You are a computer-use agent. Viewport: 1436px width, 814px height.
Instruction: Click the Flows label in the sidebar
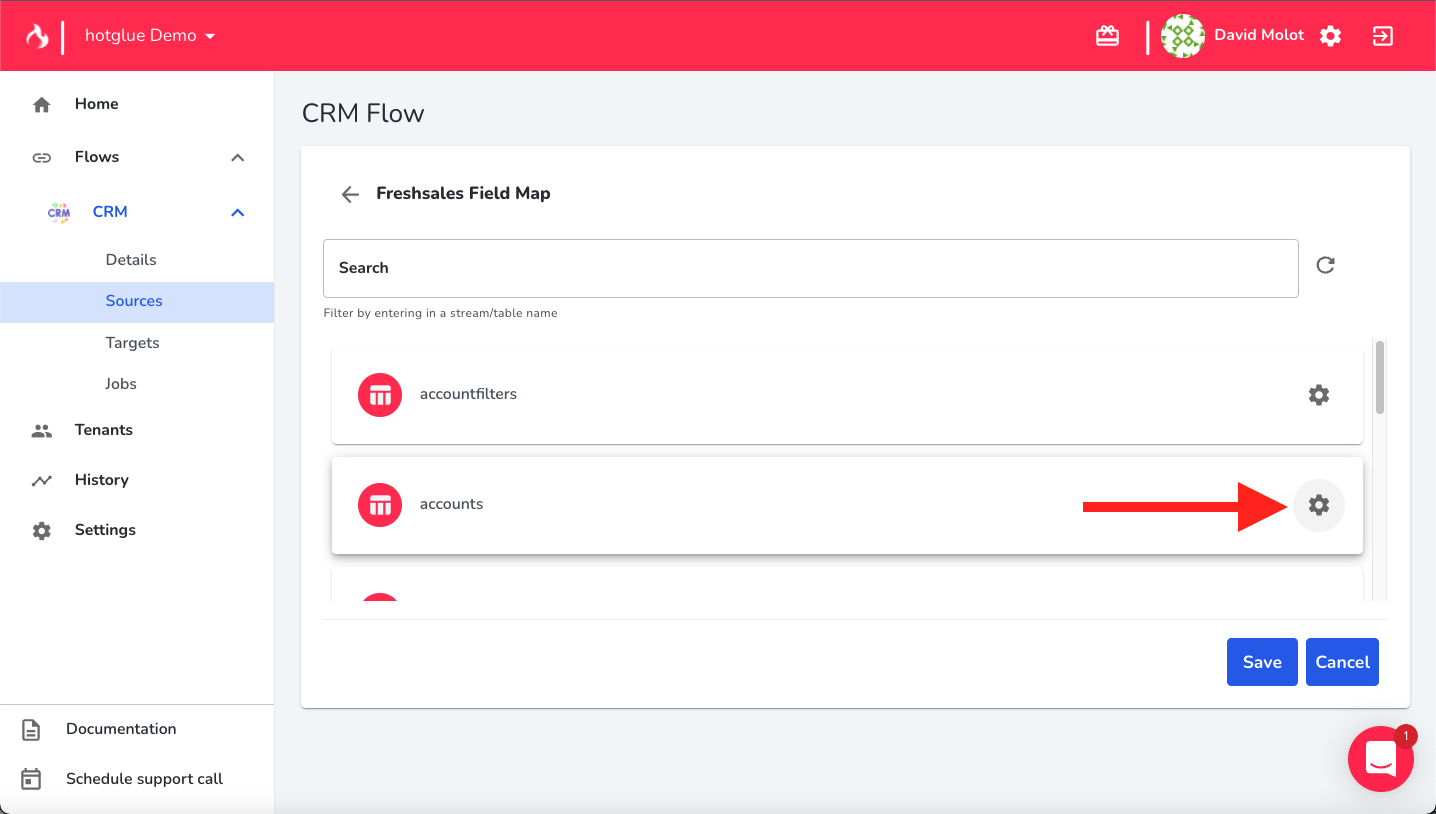coord(97,157)
